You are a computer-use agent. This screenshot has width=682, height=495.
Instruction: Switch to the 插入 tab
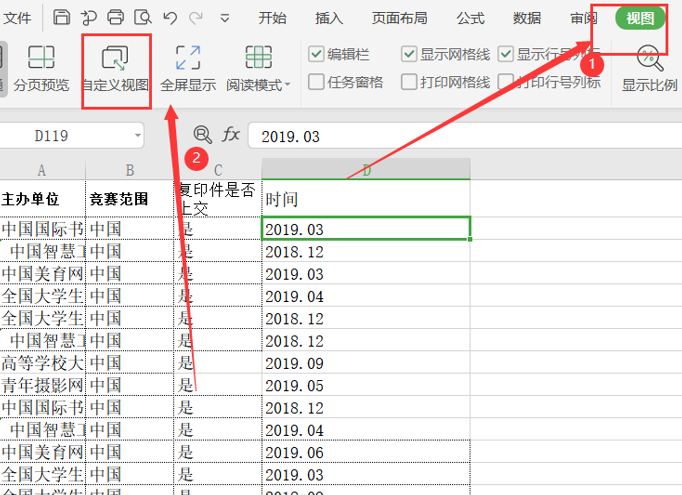tap(329, 18)
